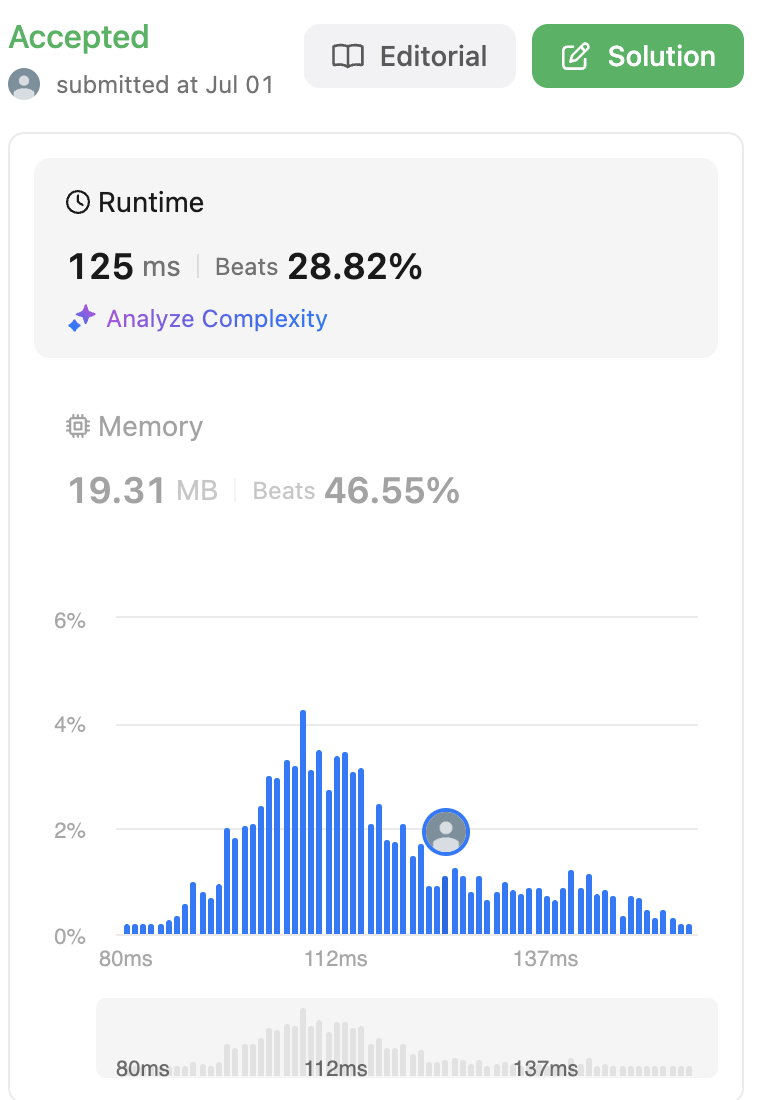
Task: Click the Analyze Complexity link
Action: point(217,318)
